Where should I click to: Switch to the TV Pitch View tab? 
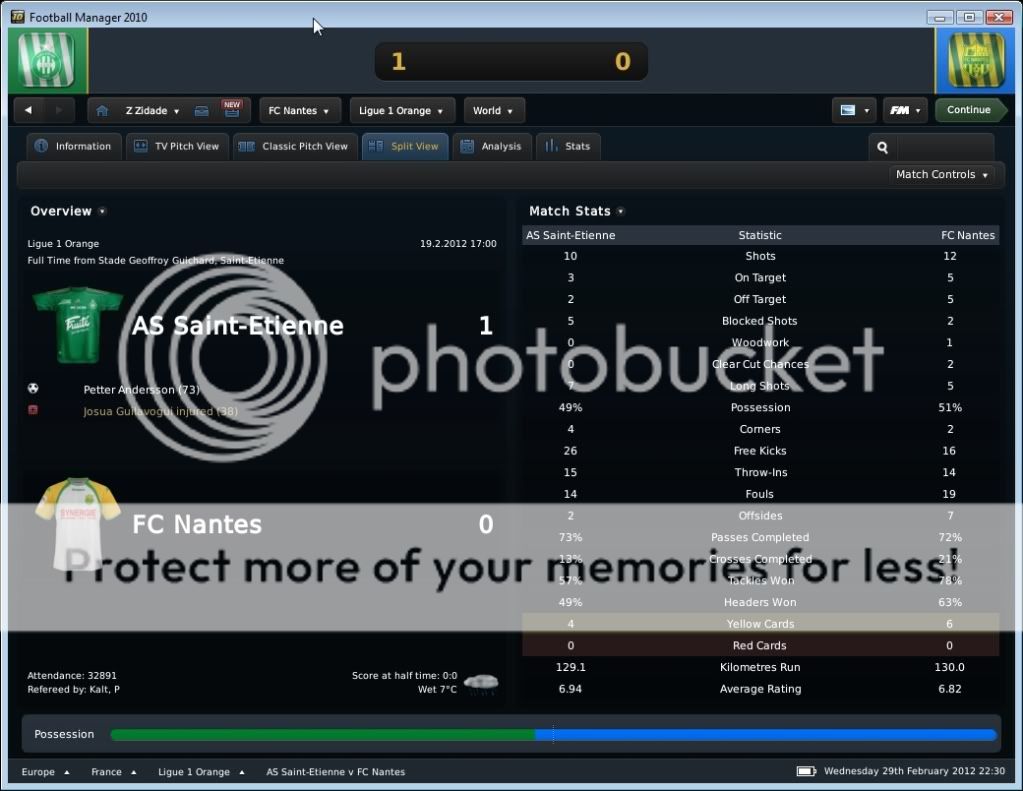point(176,146)
